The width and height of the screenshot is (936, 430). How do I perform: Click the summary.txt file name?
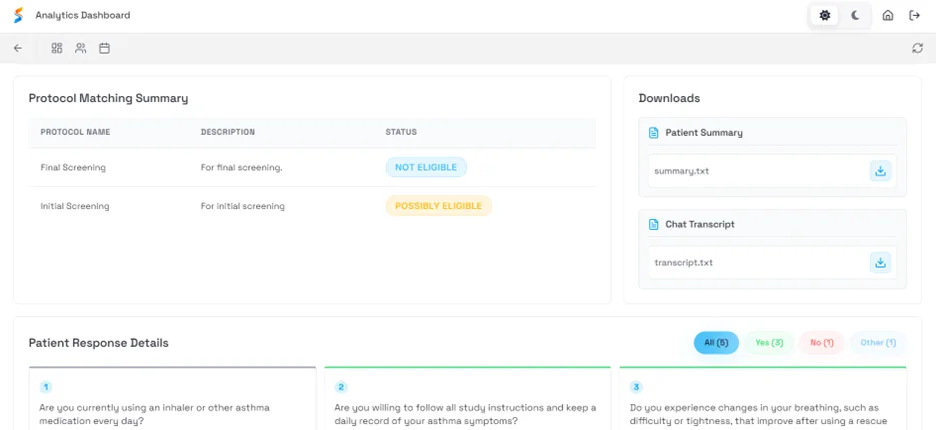[x=682, y=171]
